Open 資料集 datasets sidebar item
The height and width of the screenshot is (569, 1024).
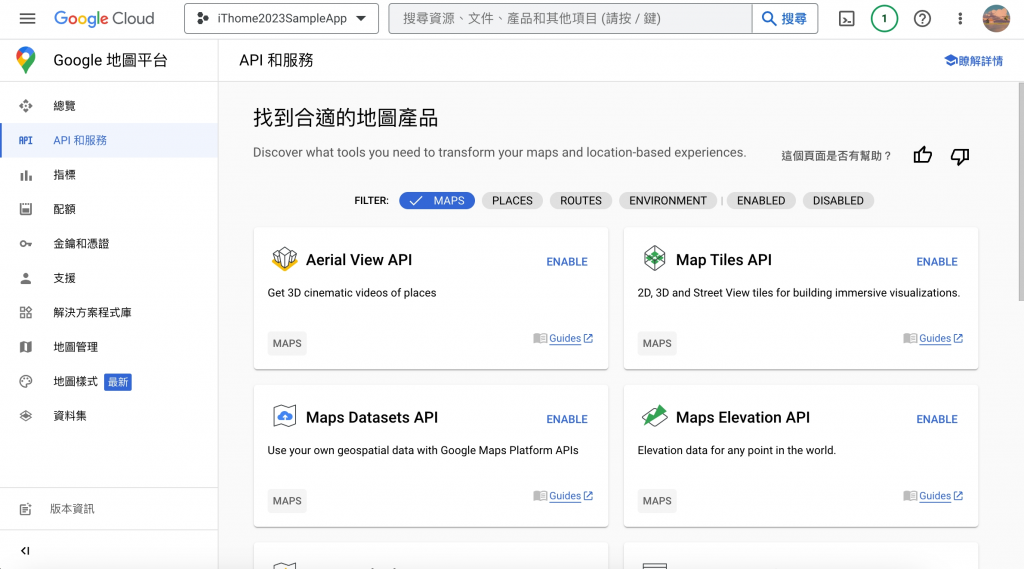pyautogui.click(x=109, y=415)
